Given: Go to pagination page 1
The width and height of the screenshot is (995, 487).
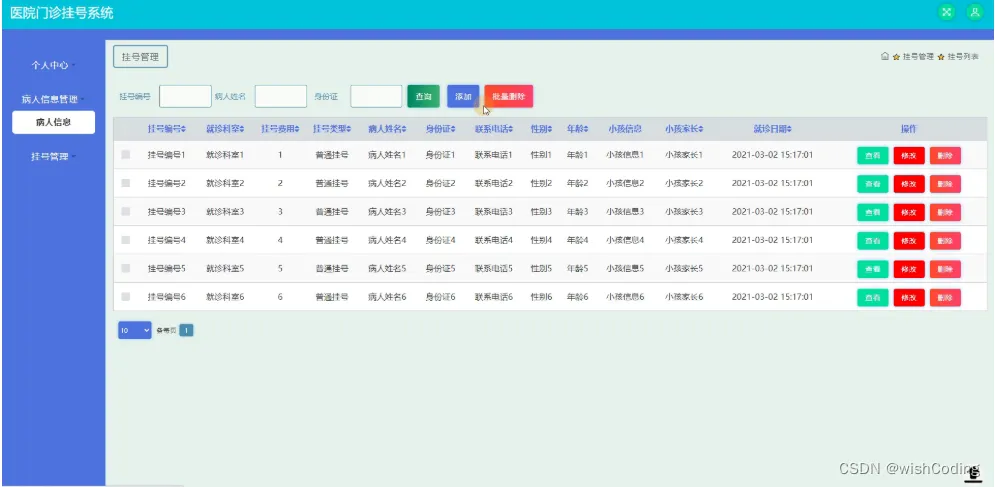Looking at the screenshot, I should (x=186, y=330).
